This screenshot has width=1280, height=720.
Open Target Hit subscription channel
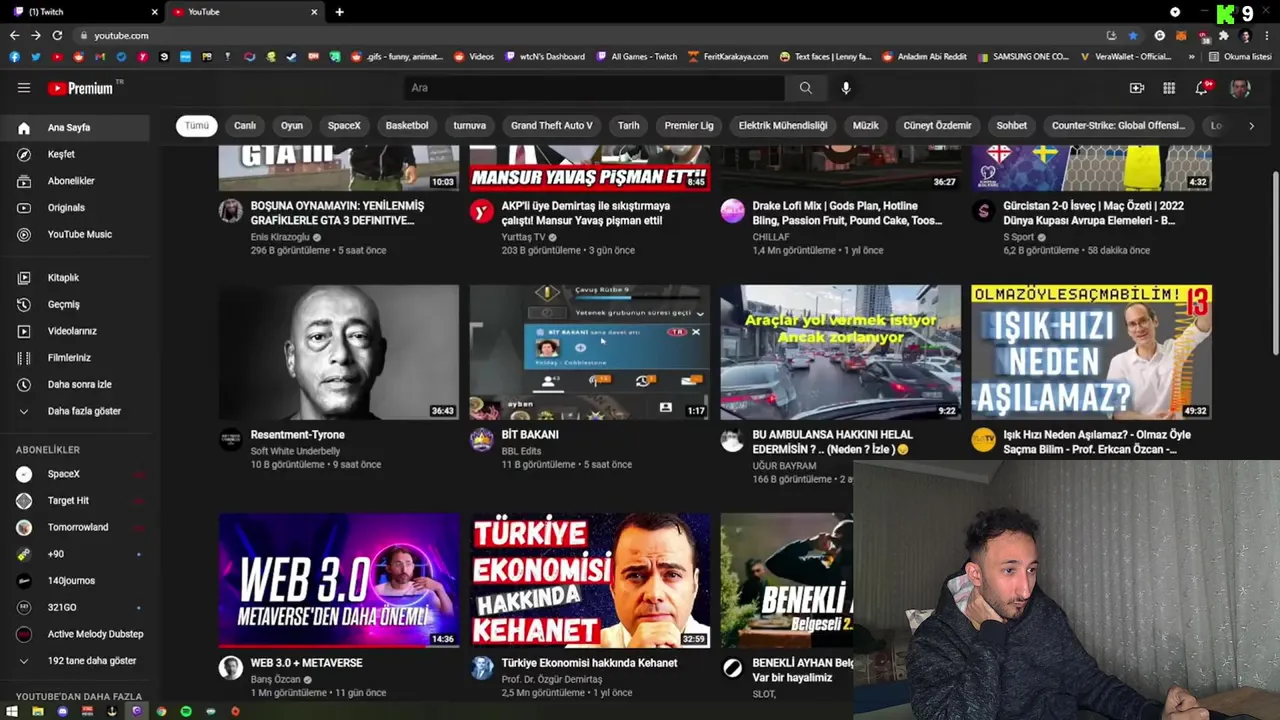pos(75,501)
